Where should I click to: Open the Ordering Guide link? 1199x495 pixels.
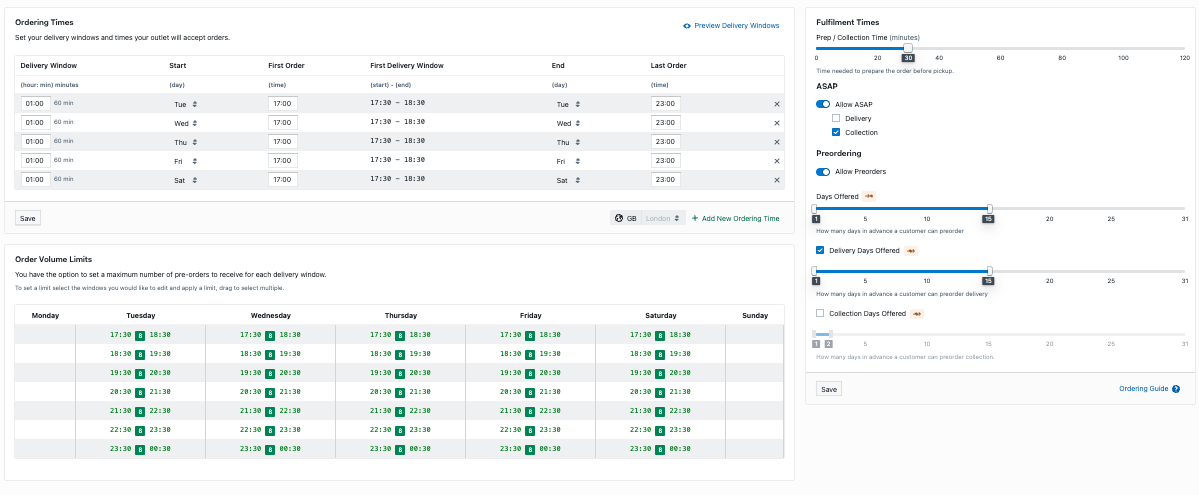tap(1143, 389)
